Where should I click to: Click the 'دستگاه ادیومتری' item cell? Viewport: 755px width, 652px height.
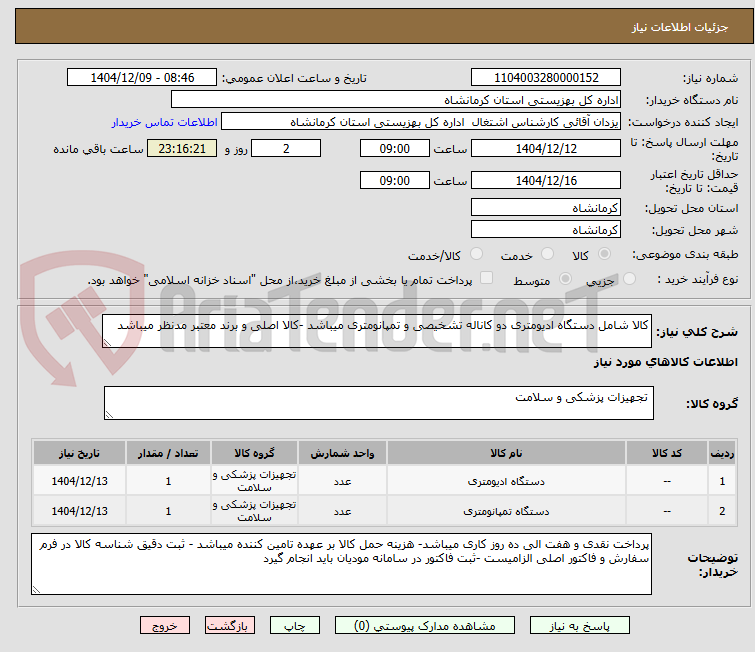coord(506,481)
